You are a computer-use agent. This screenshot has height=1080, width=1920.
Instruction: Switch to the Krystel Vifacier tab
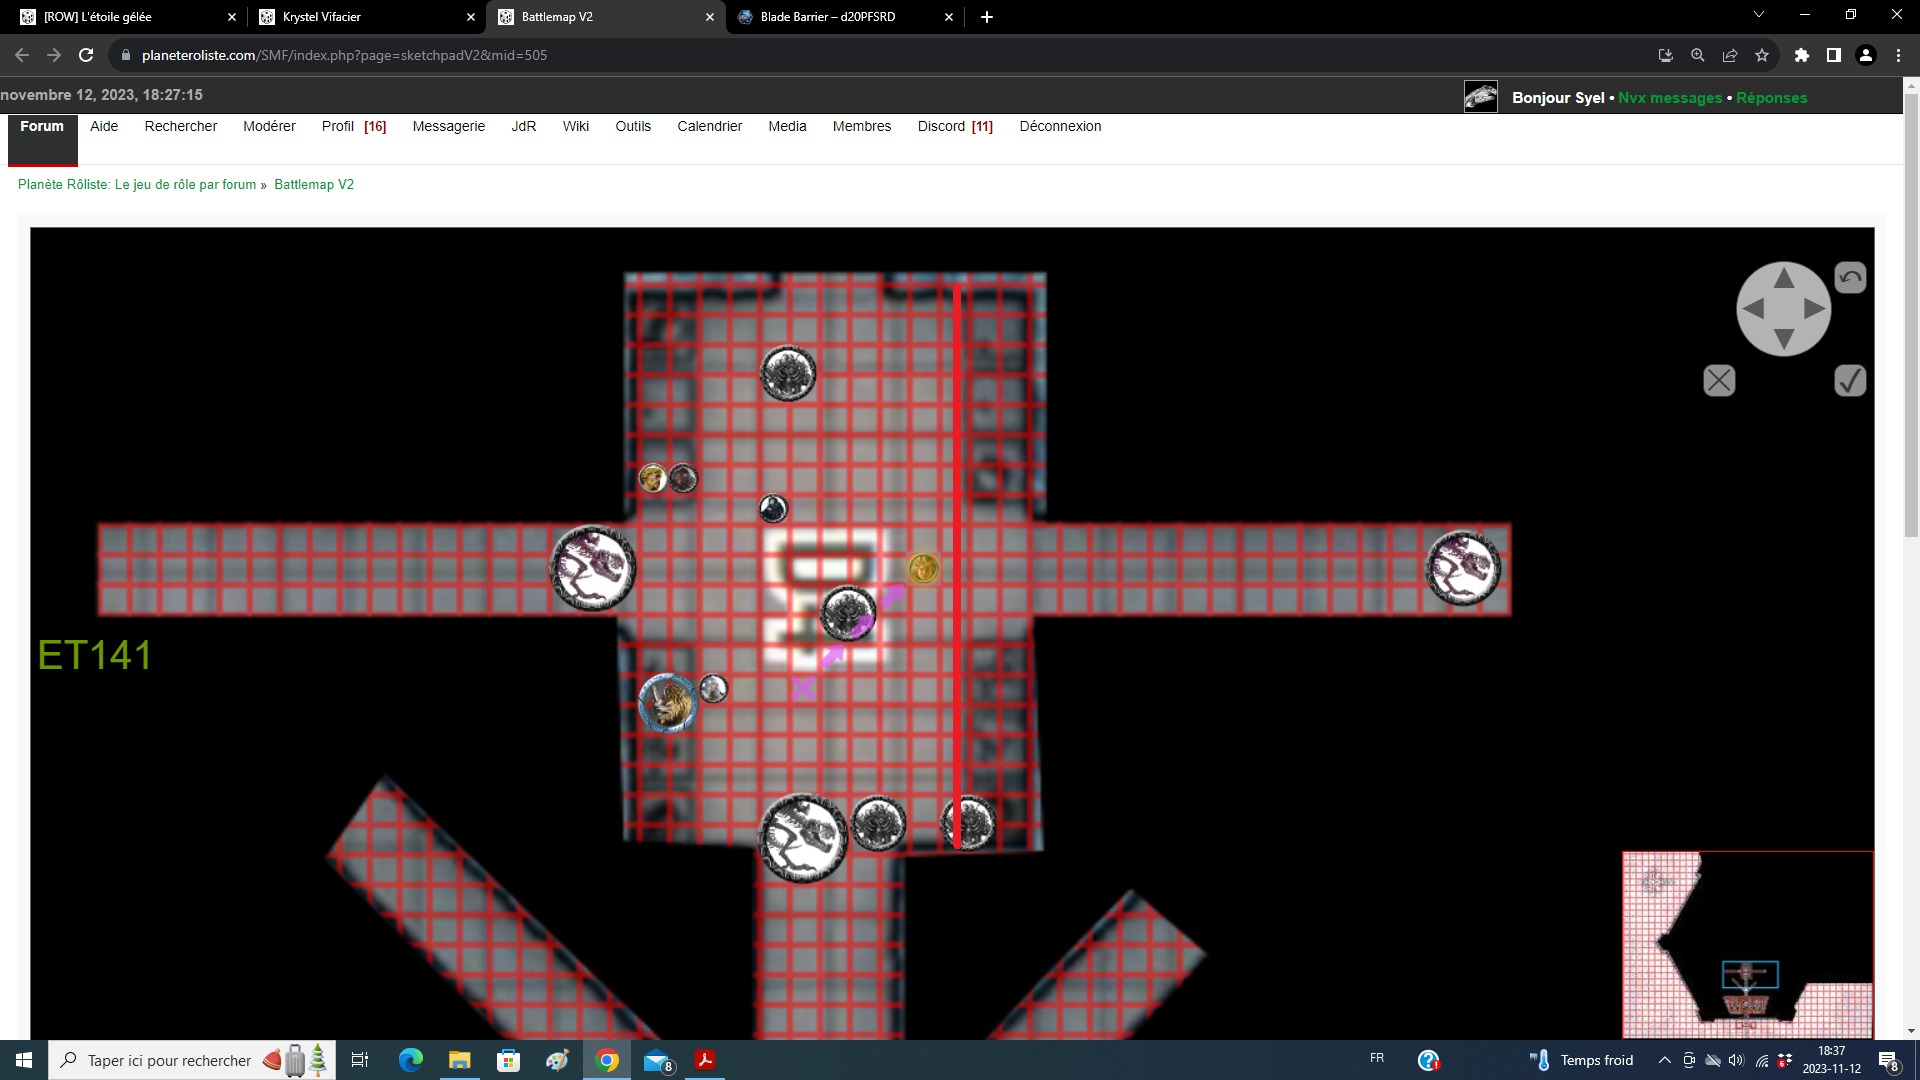click(322, 17)
